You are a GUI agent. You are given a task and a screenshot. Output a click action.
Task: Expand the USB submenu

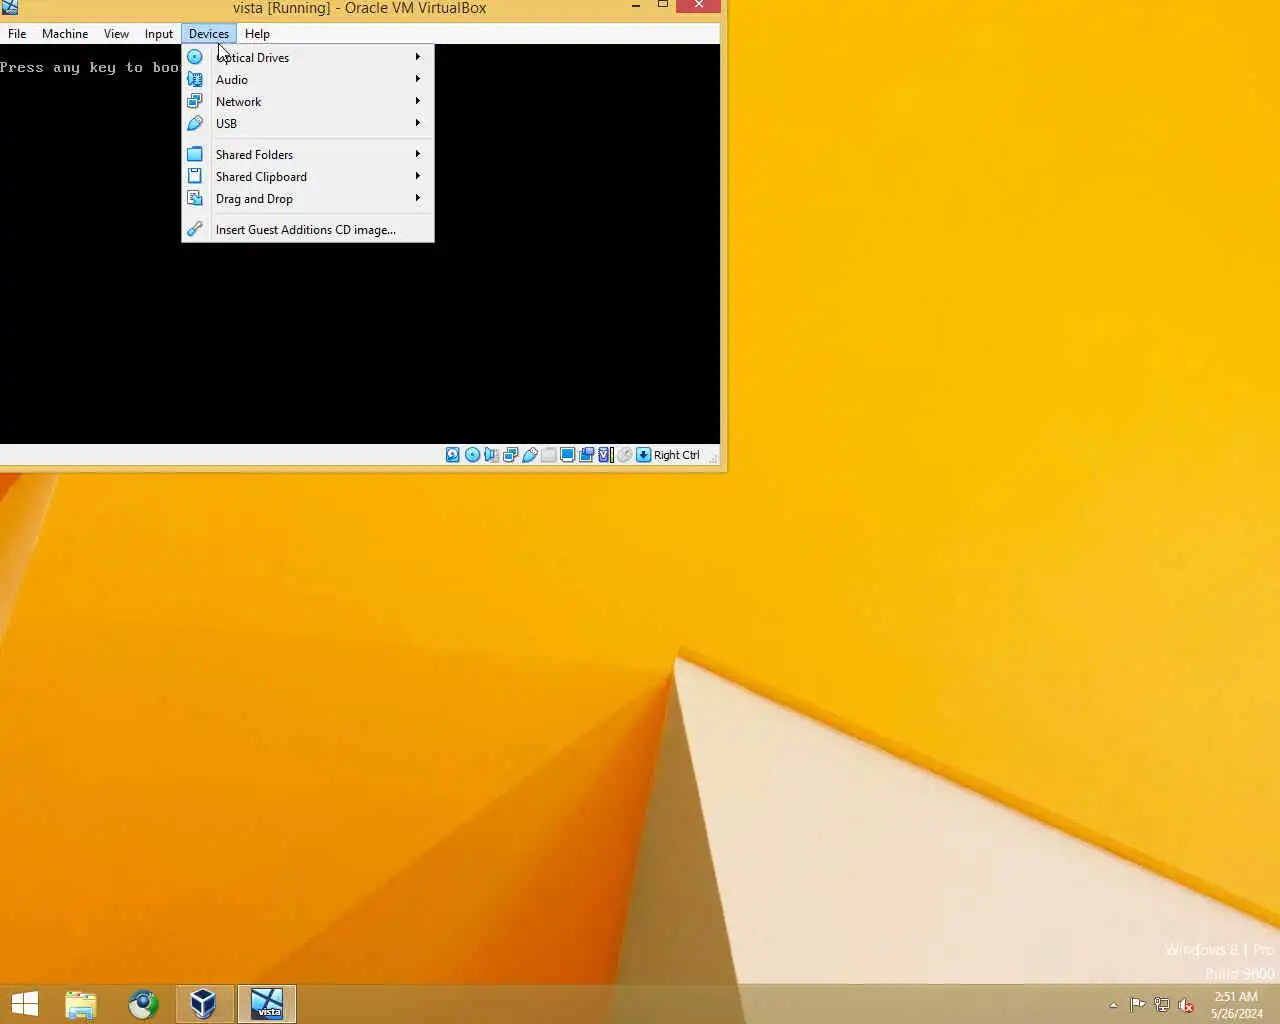pos(308,123)
